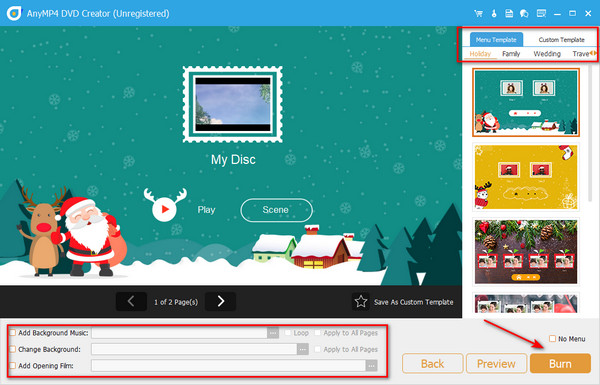Screen dimensions: 600x385
Task: Check the No Menu option
Action: (552, 339)
